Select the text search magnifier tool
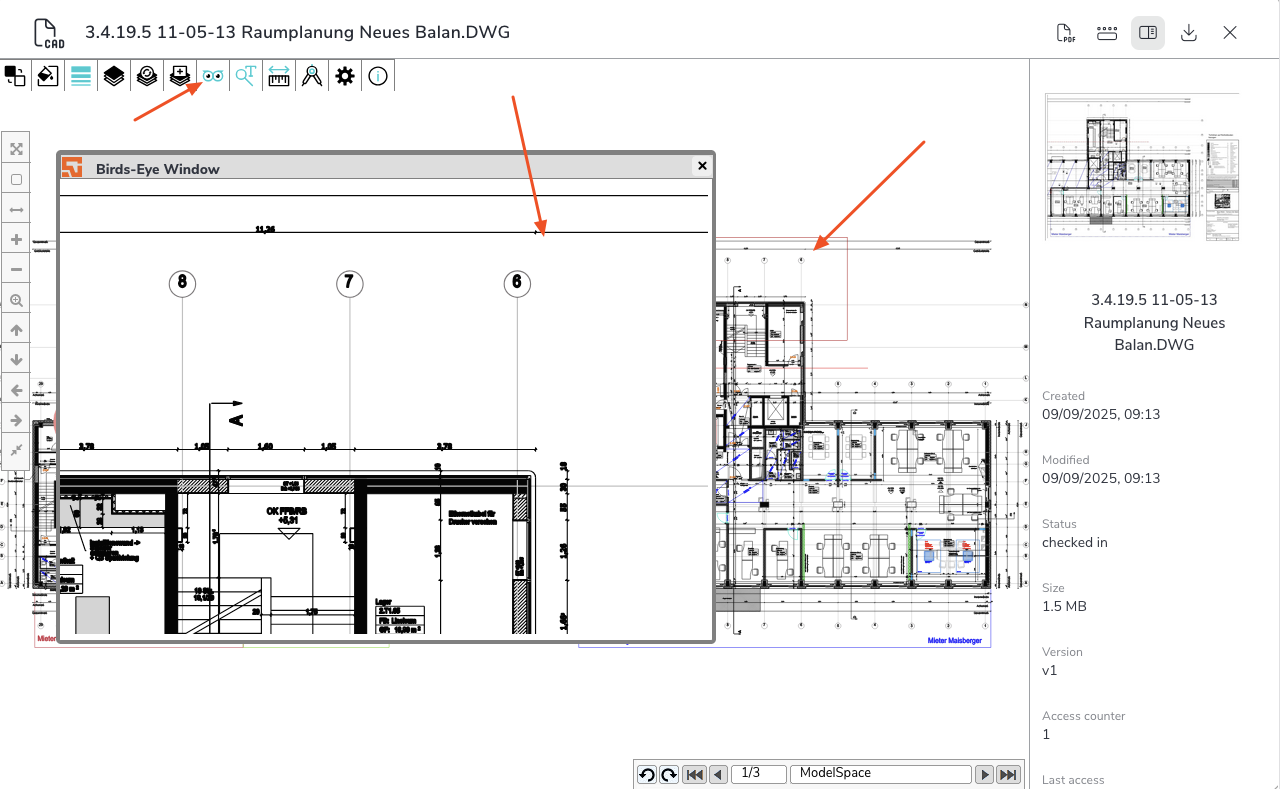 coord(245,76)
